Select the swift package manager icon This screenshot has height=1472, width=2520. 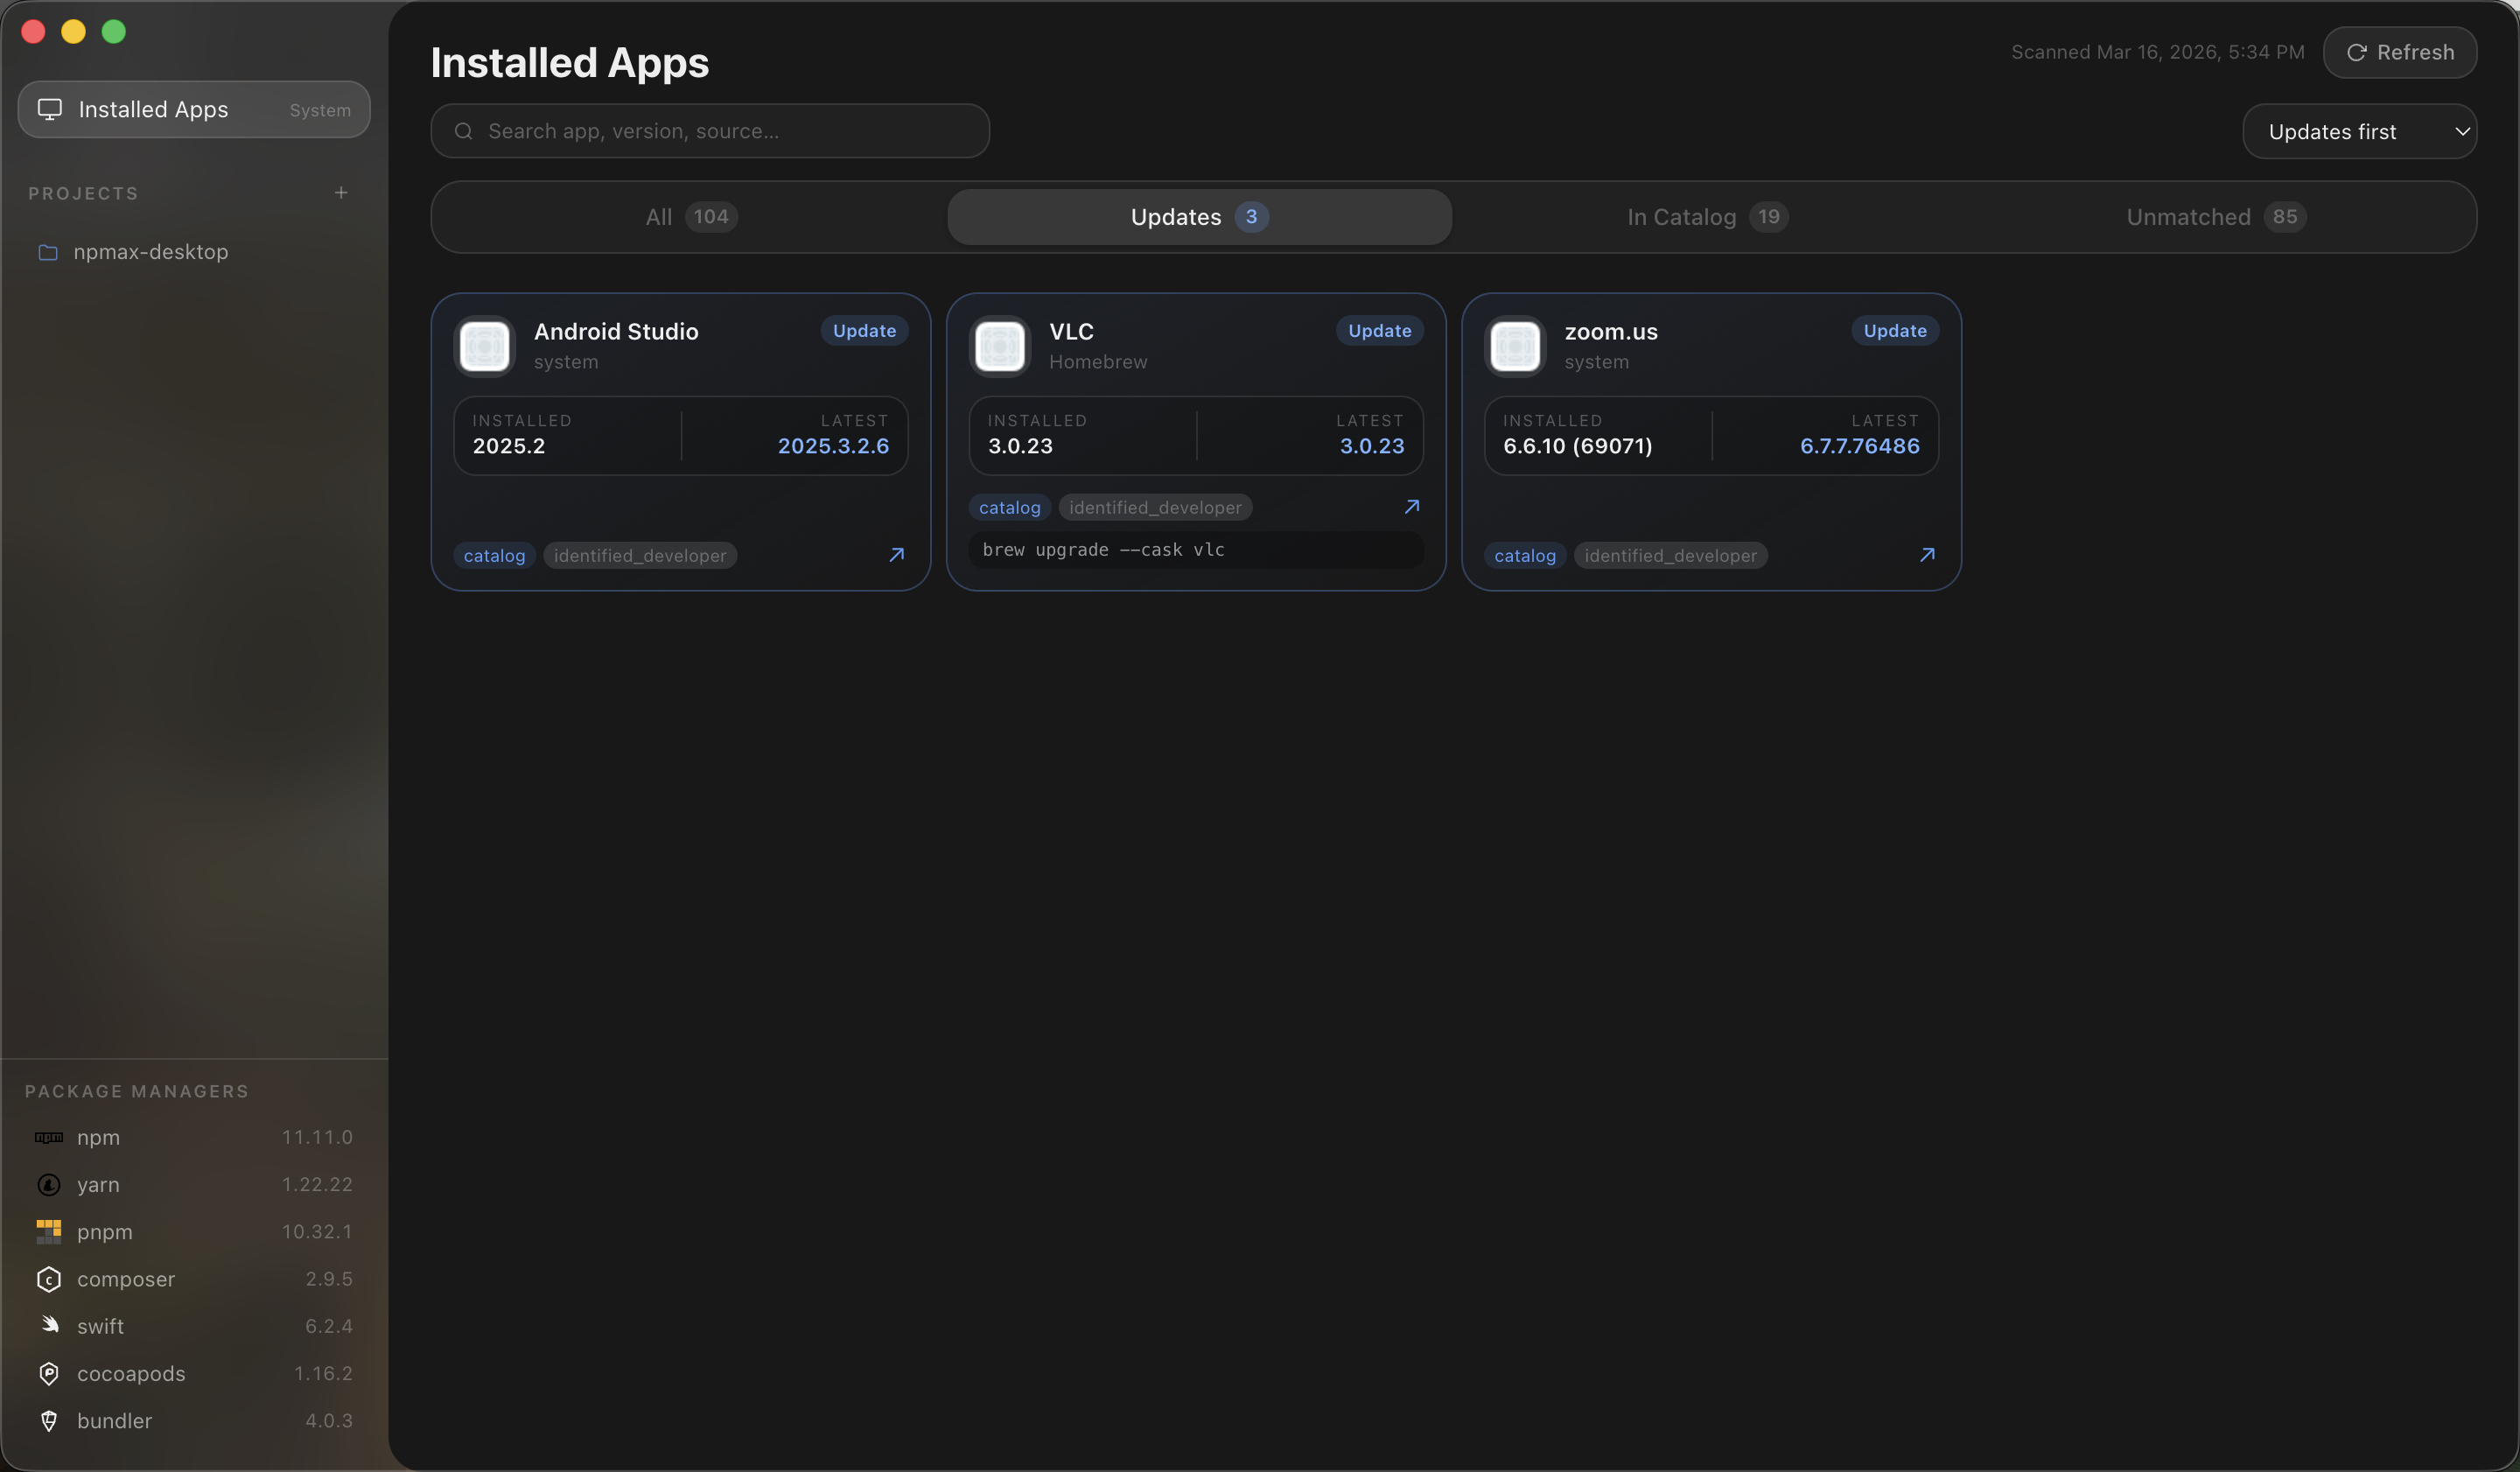click(x=49, y=1325)
